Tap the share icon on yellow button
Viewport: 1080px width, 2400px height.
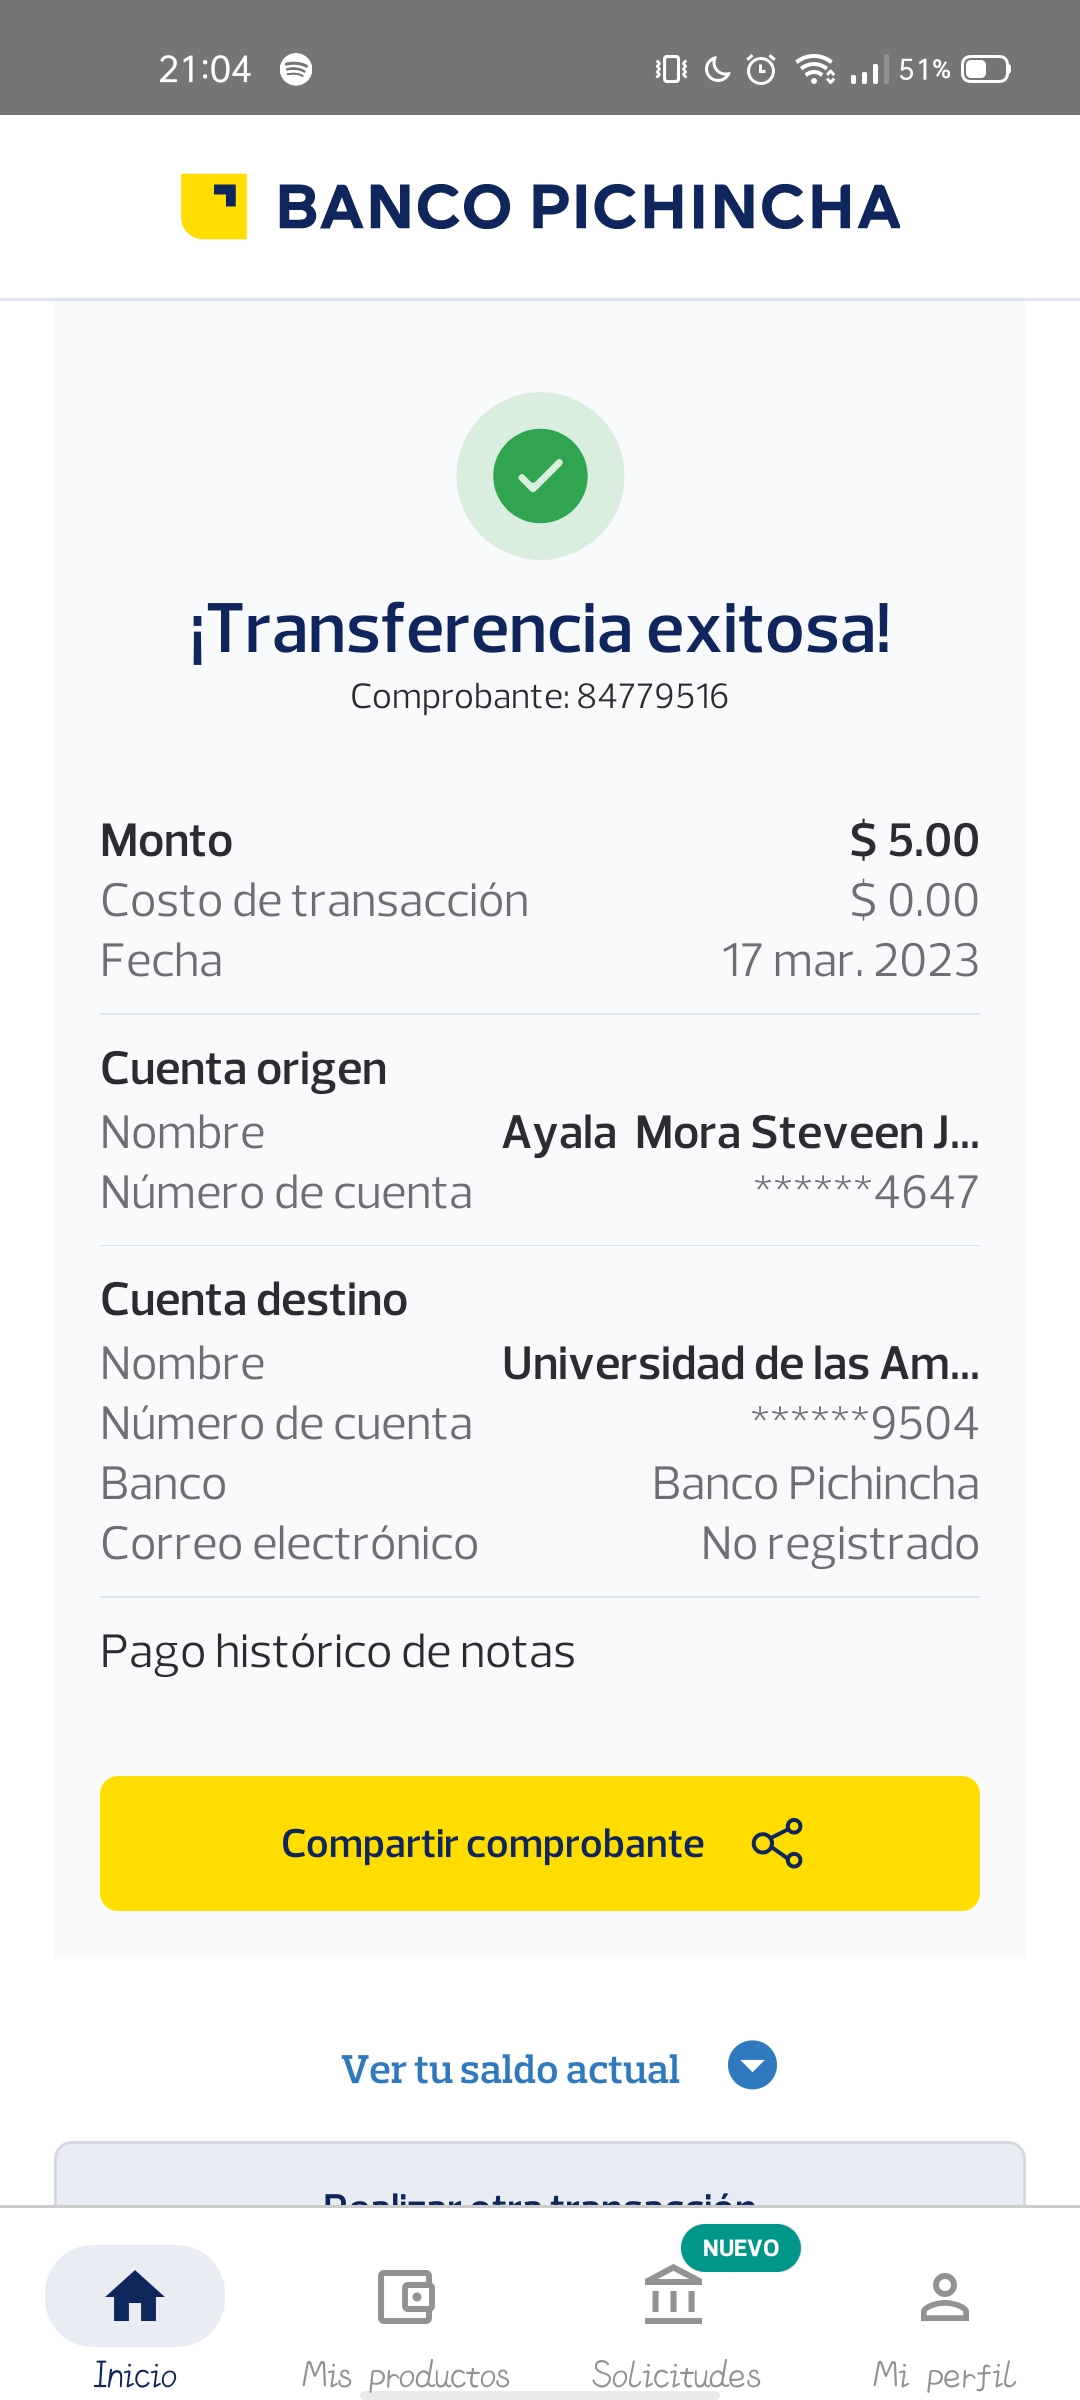(777, 1843)
